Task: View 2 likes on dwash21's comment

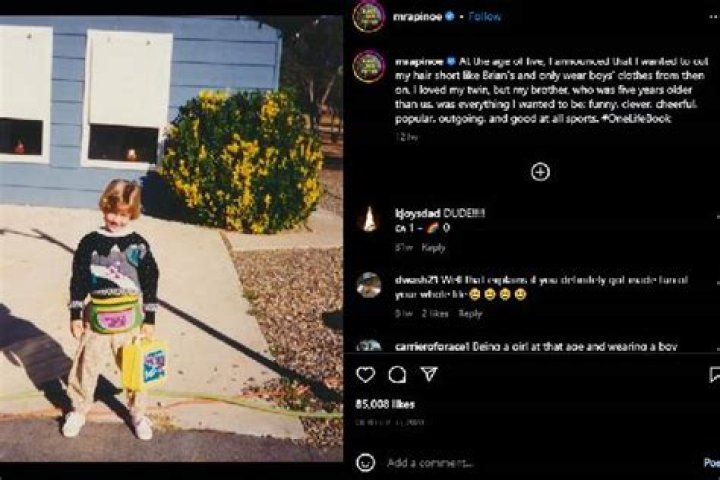Action: (x=435, y=314)
